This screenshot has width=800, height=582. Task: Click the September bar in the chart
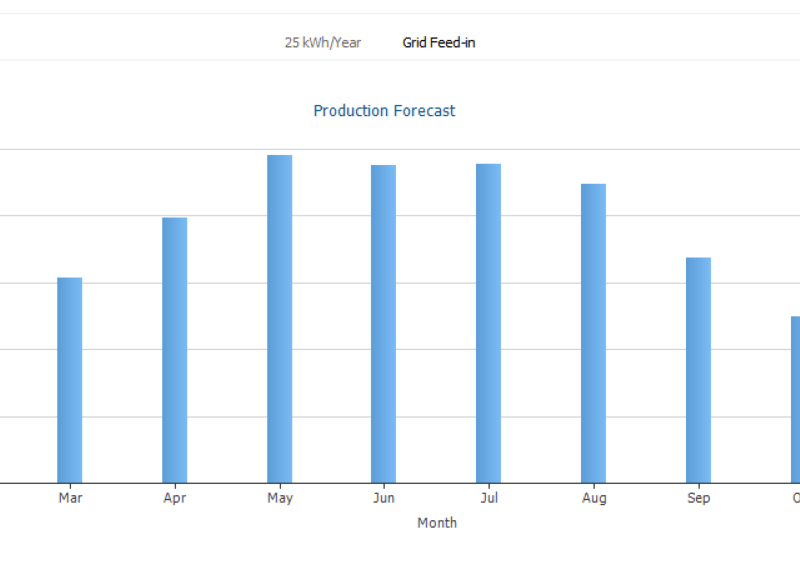[698, 370]
